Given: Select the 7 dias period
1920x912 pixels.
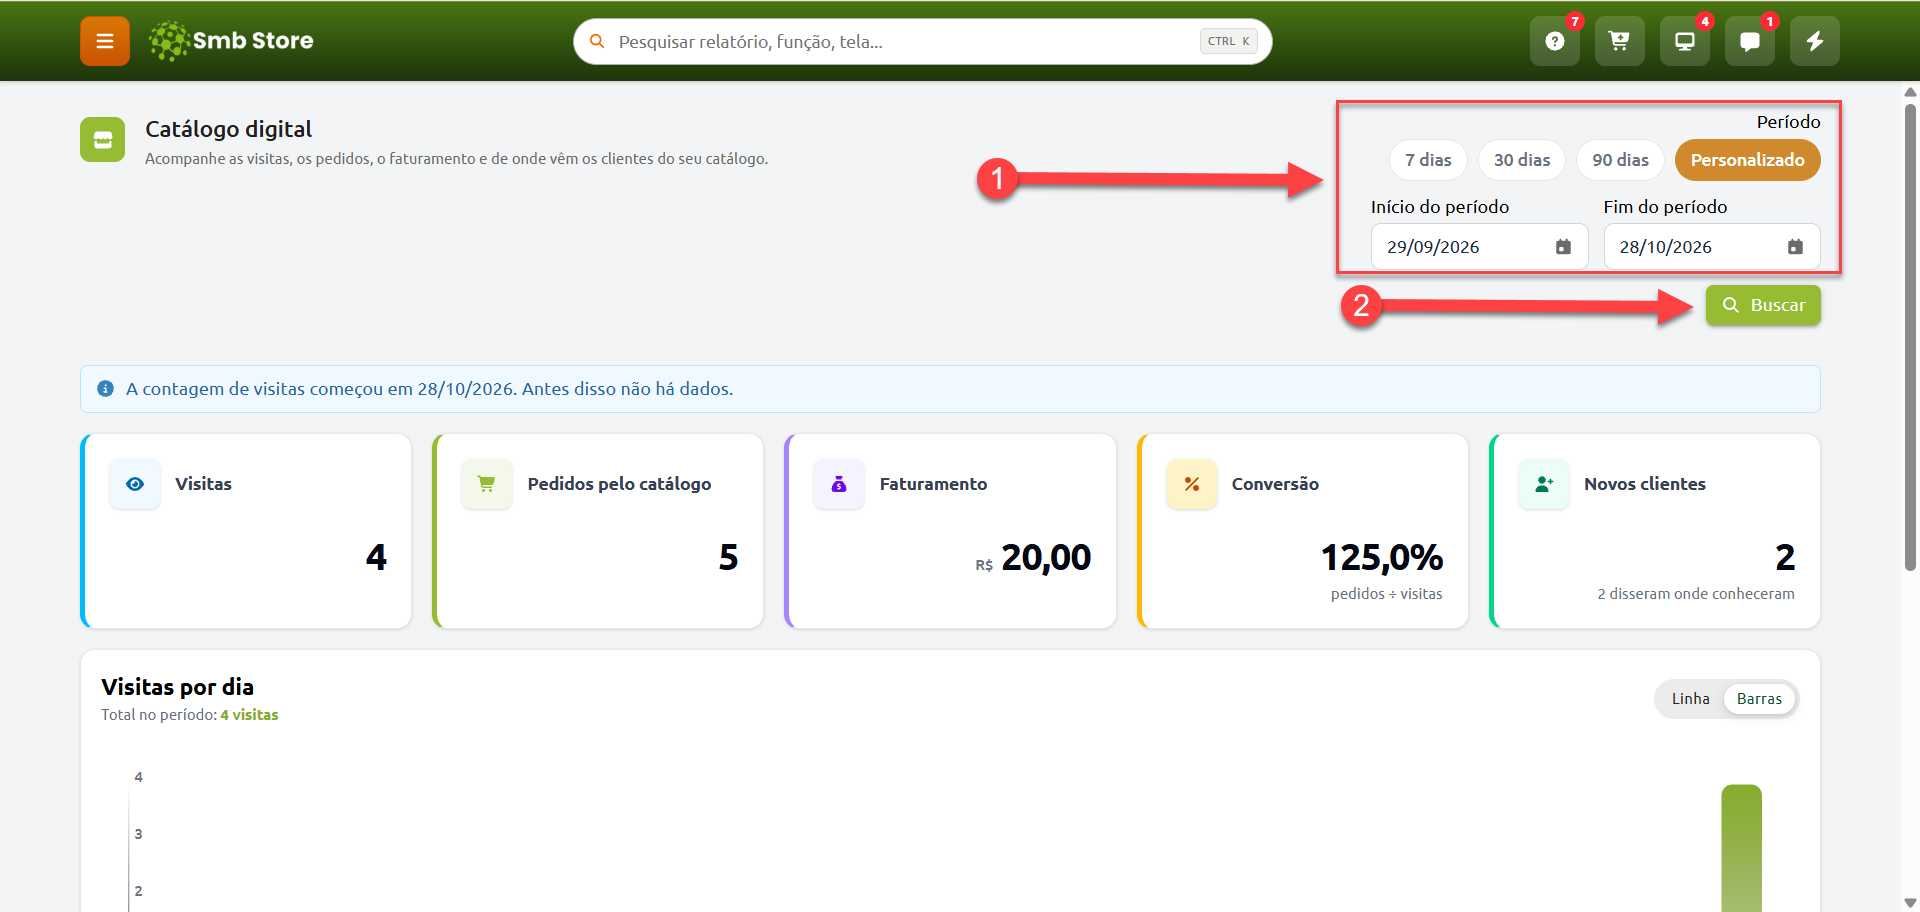Looking at the screenshot, I should click(x=1428, y=160).
